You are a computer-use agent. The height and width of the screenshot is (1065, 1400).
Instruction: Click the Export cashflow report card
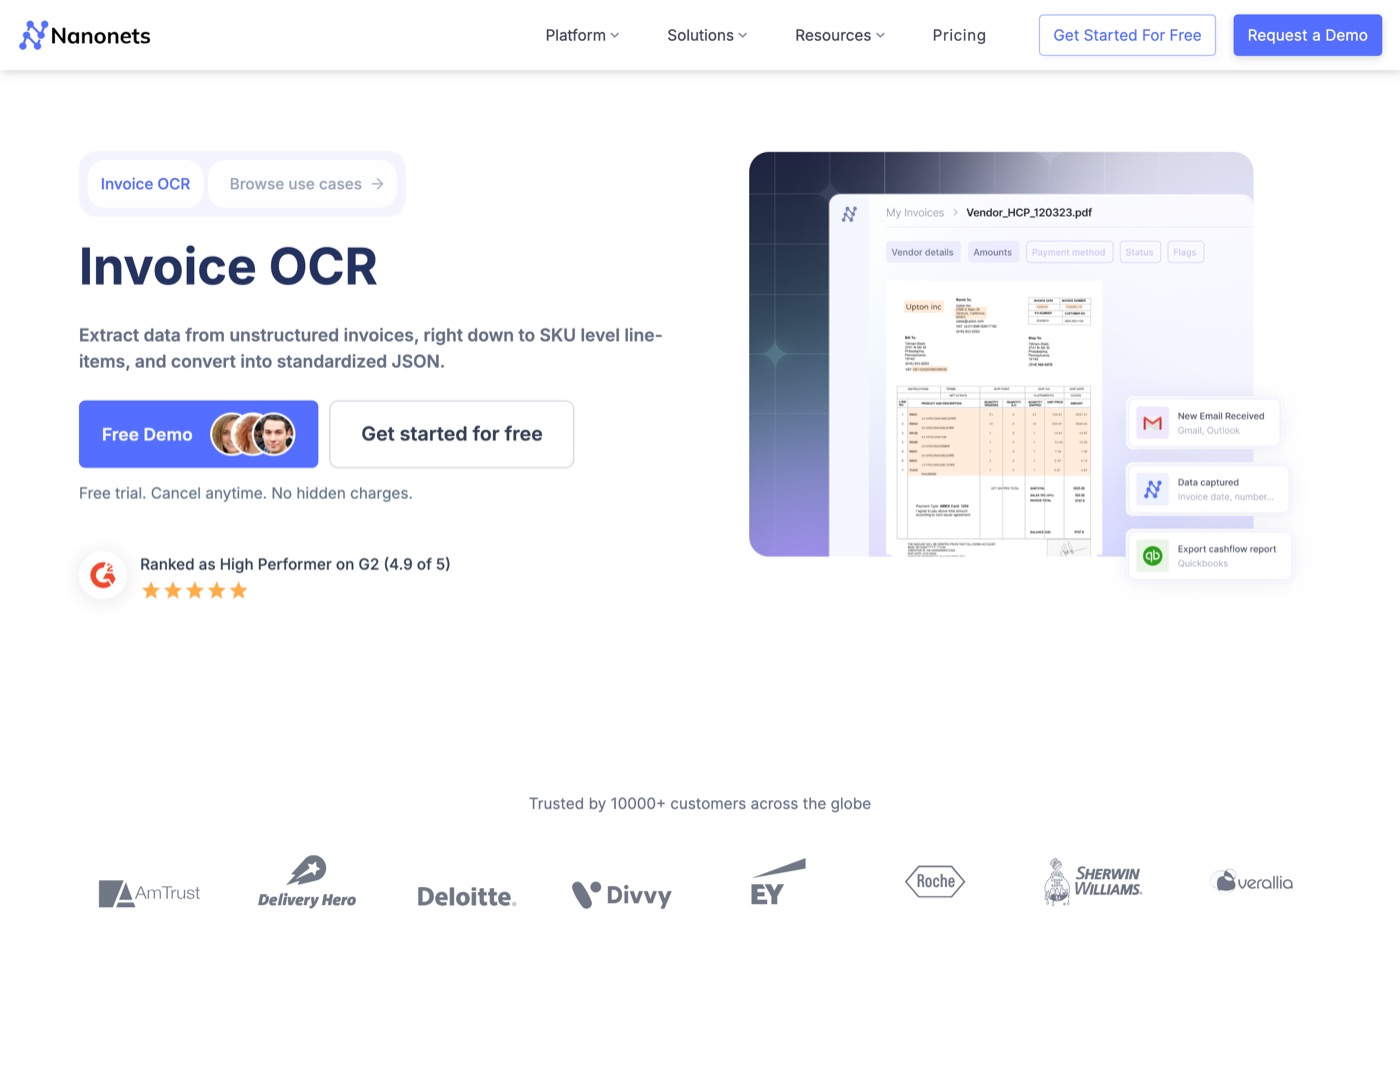[1210, 556]
